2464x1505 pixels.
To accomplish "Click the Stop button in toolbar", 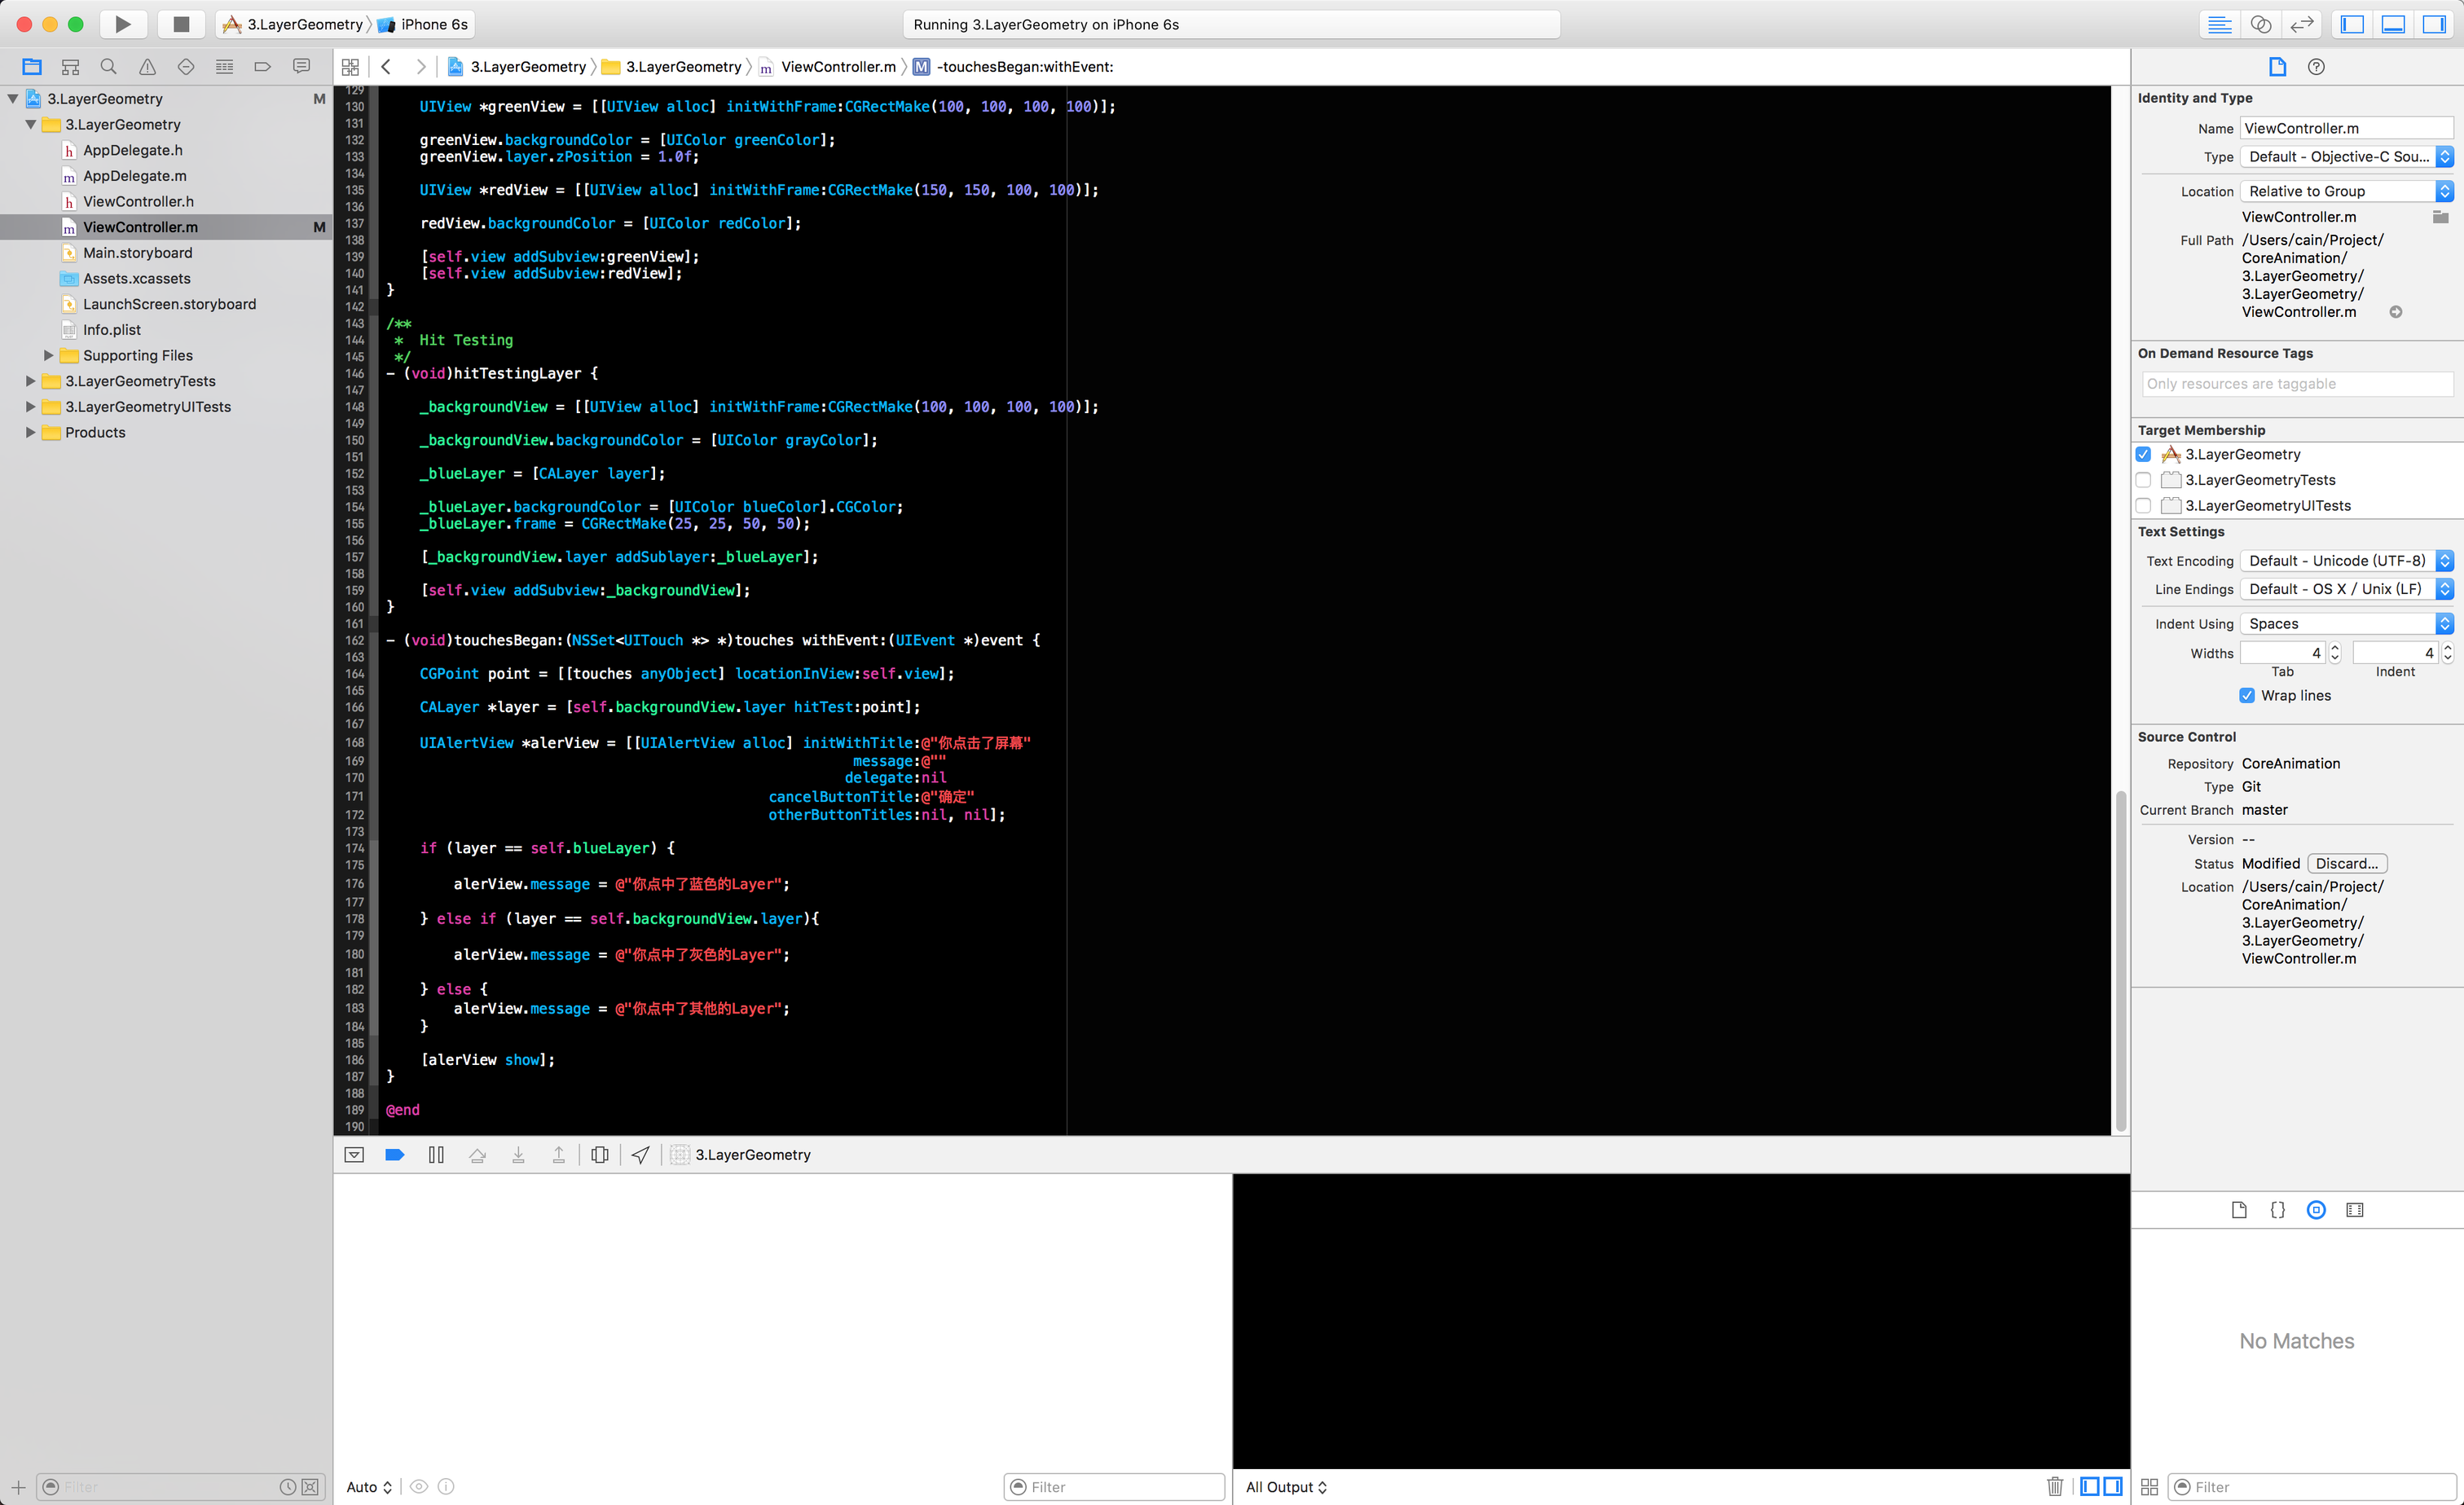I will point(181,24).
